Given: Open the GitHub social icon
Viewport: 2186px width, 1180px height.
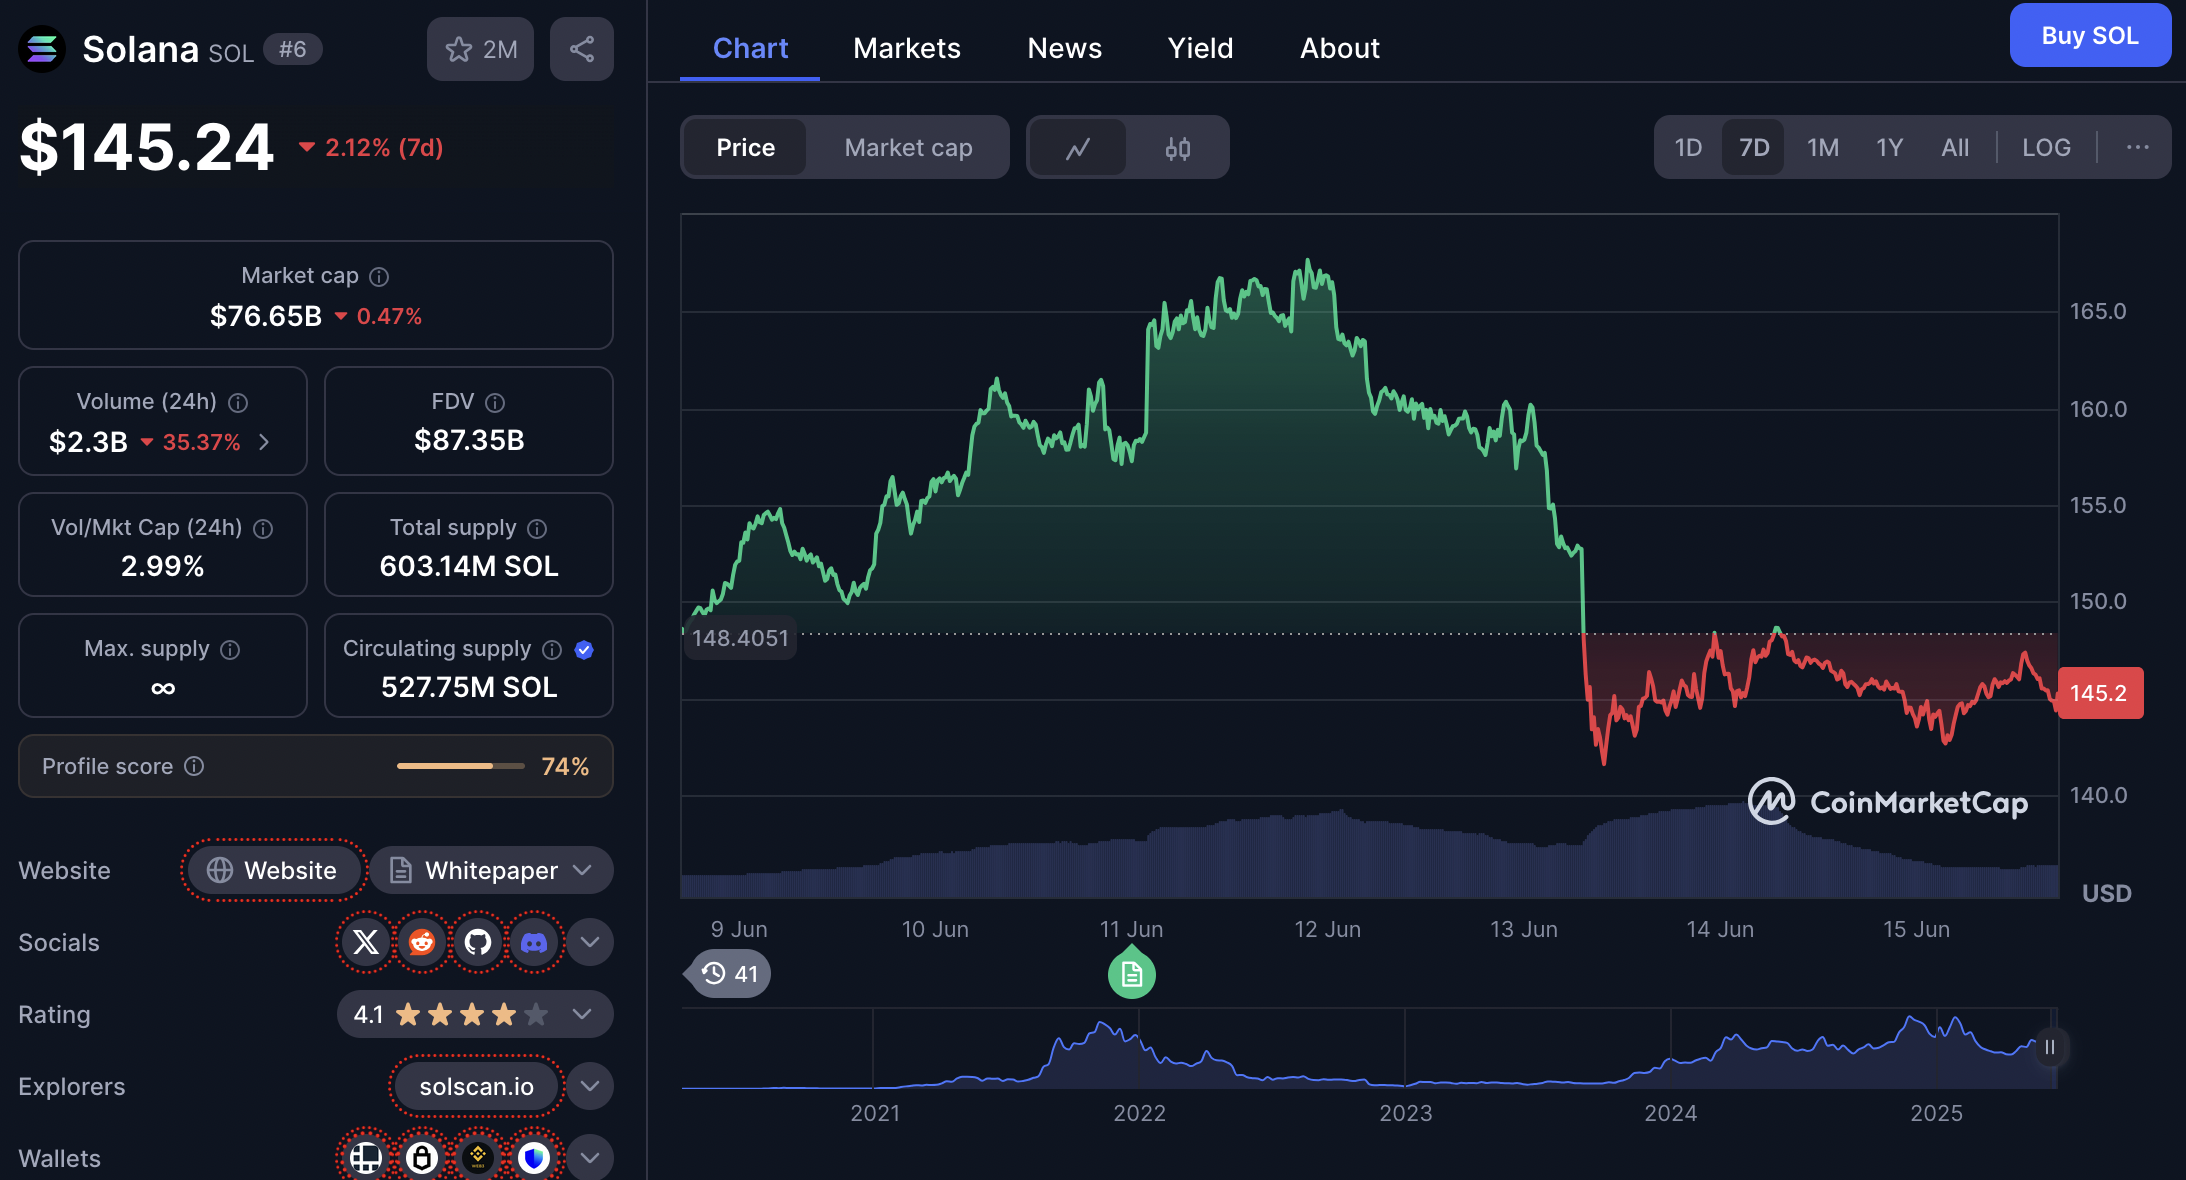Looking at the screenshot, I should coord(478,942).
